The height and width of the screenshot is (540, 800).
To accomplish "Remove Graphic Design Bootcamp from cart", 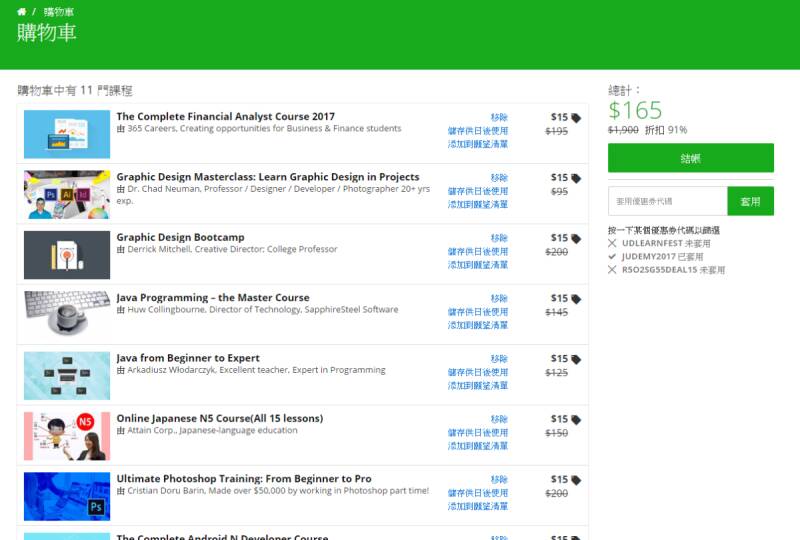I will 499,238.
